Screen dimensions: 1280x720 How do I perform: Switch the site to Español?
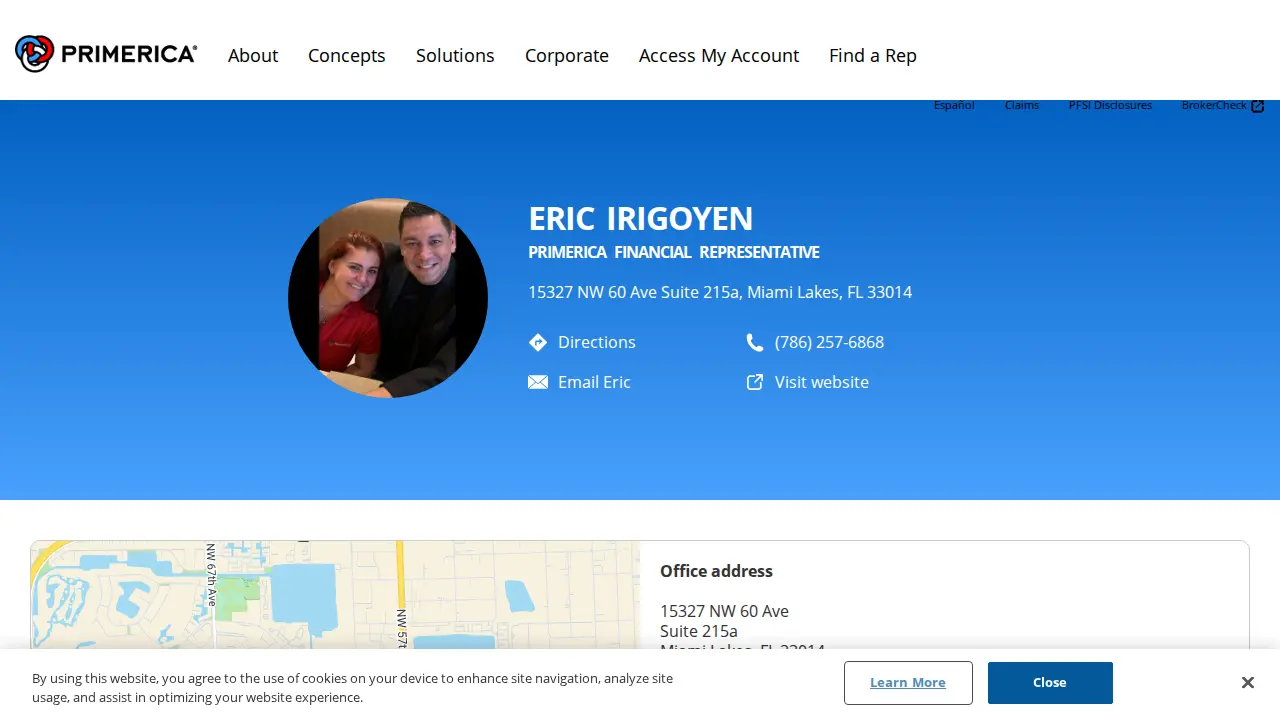pyautogui.click(x=954, y=105)
